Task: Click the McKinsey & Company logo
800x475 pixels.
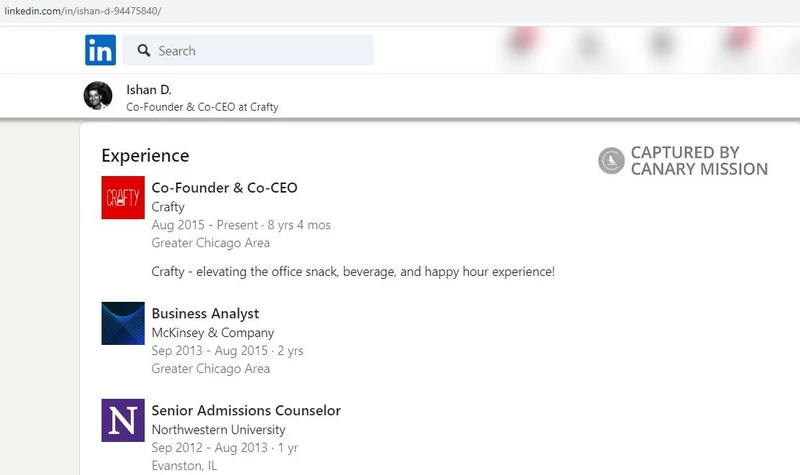Action: point(123,323)
